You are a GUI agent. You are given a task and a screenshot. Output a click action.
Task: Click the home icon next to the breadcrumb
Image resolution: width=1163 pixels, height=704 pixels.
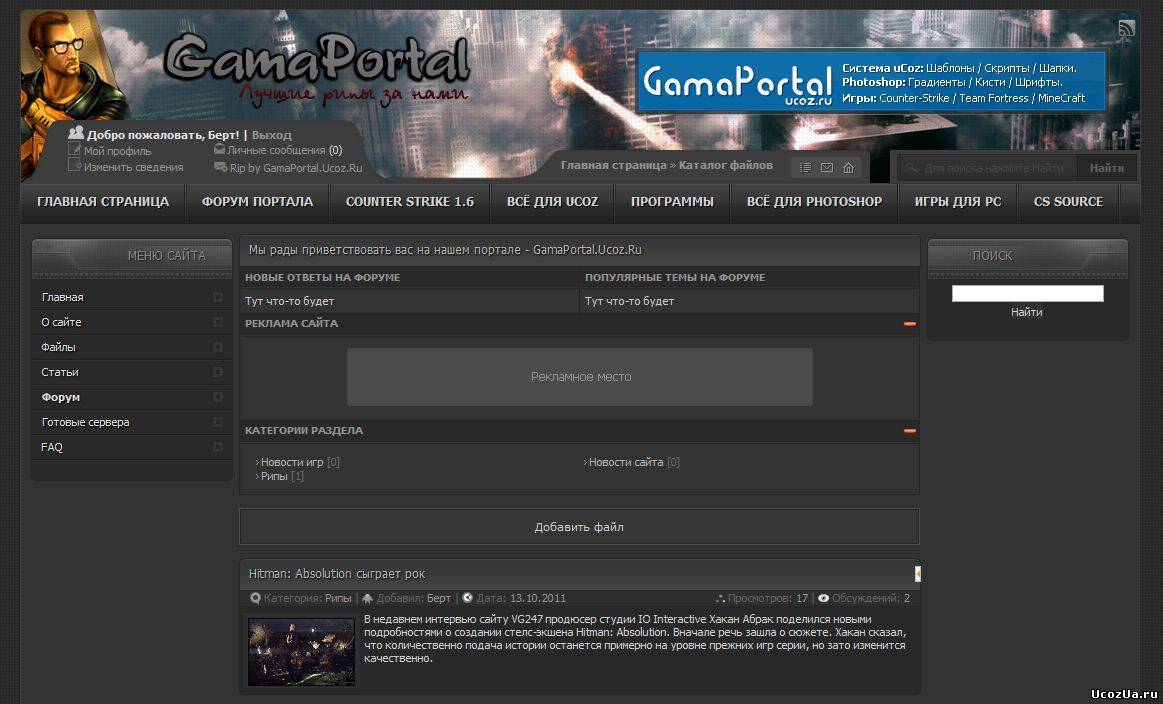[x=849, y=168]
